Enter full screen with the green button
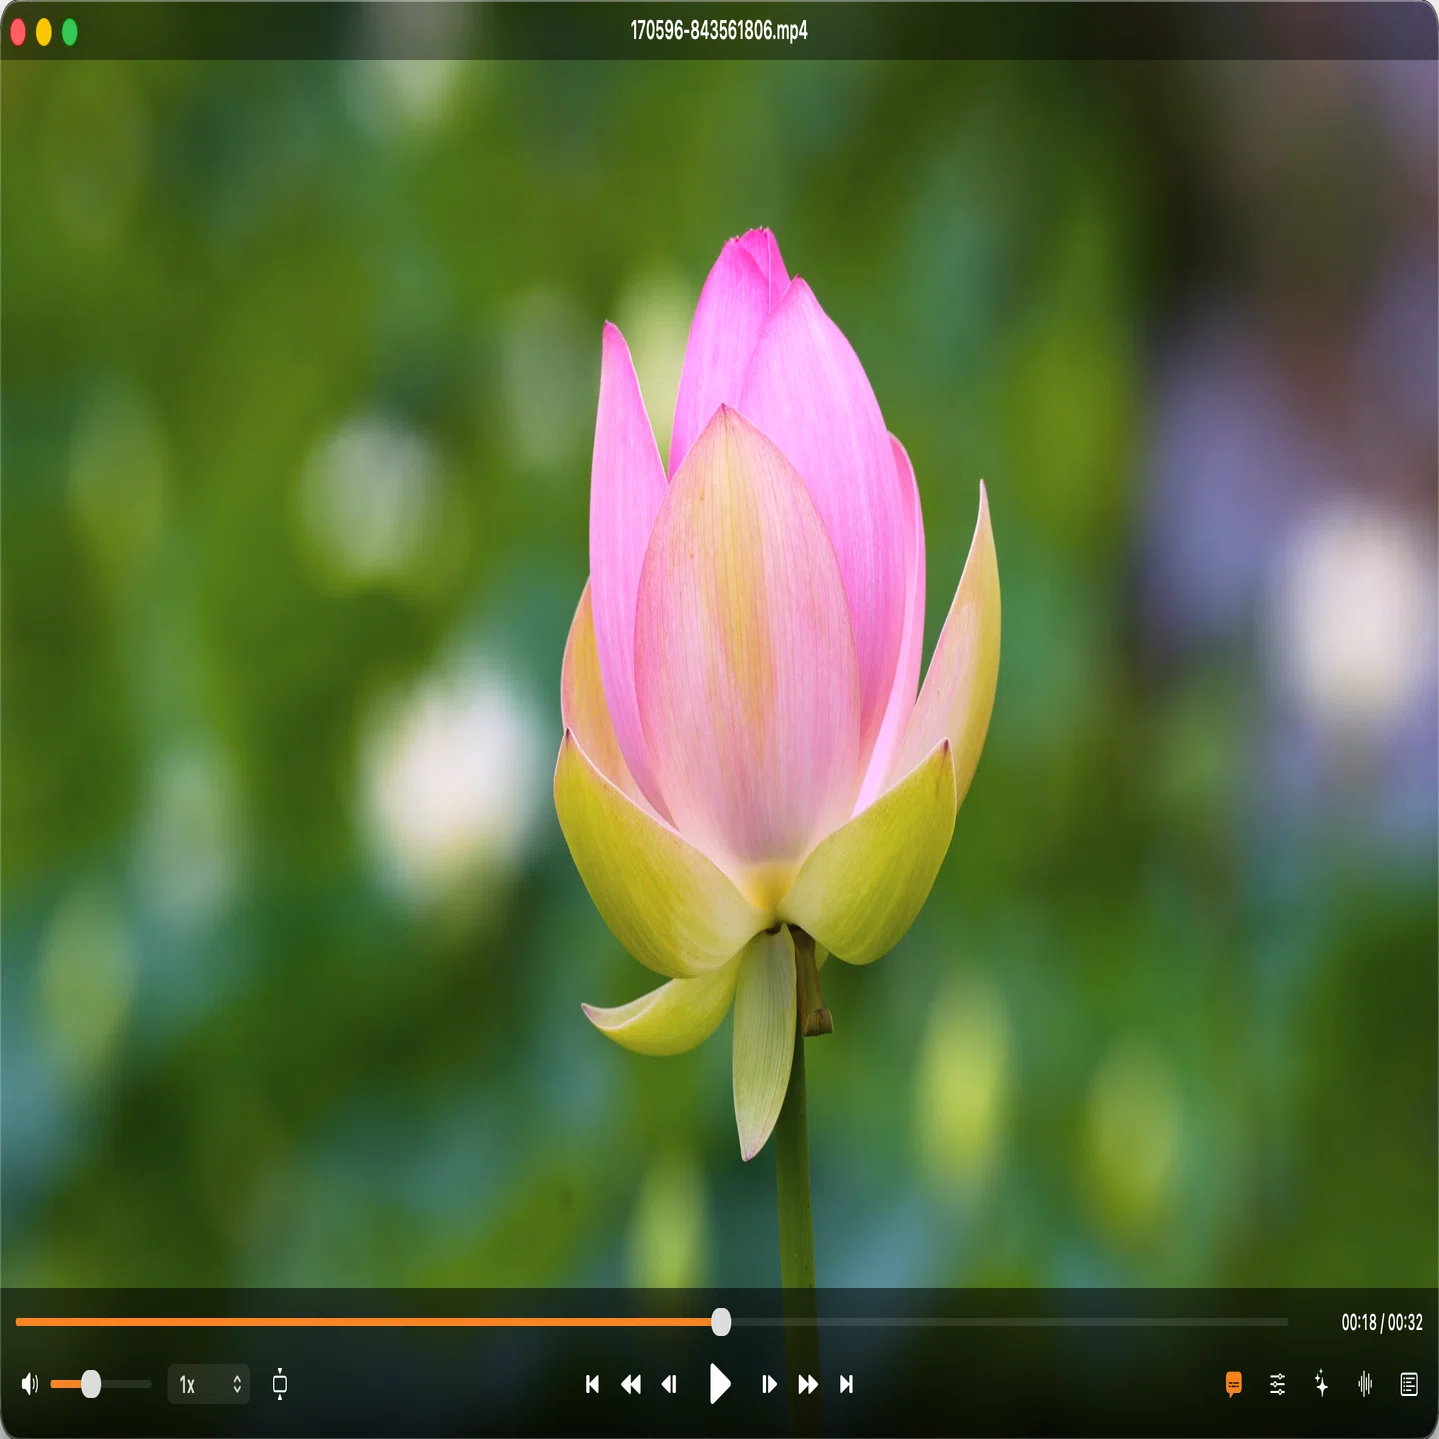1439x1439 pixels. point(70,32)
